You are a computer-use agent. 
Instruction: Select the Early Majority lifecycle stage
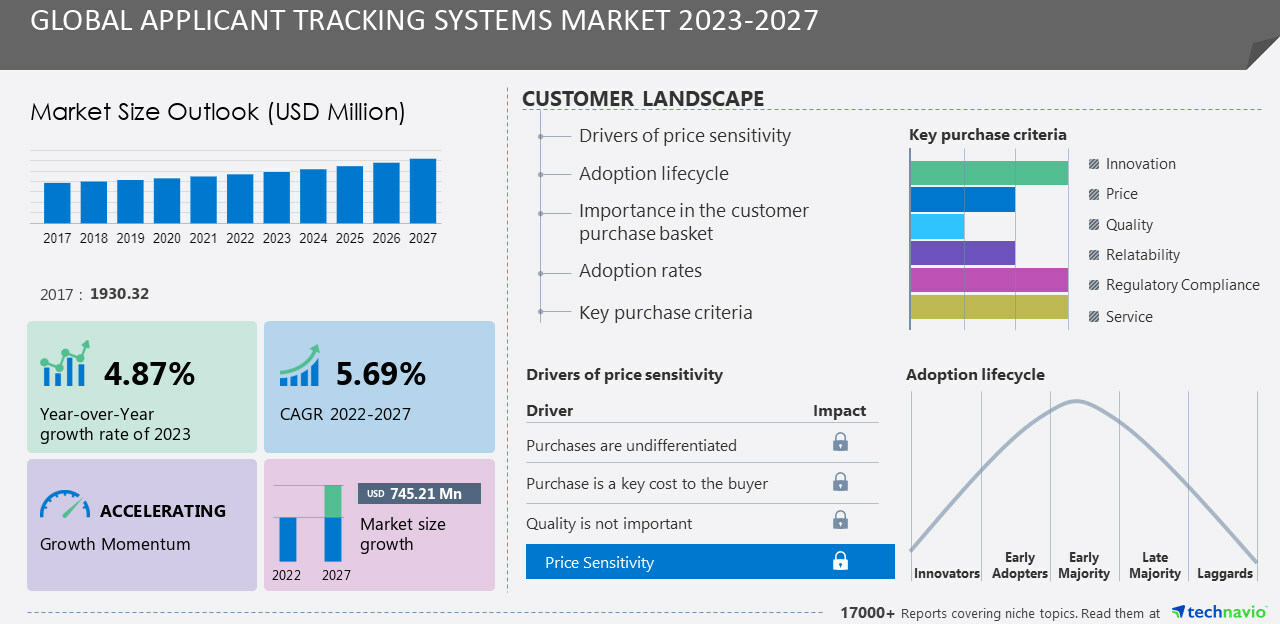click(x=1084, y=565)
